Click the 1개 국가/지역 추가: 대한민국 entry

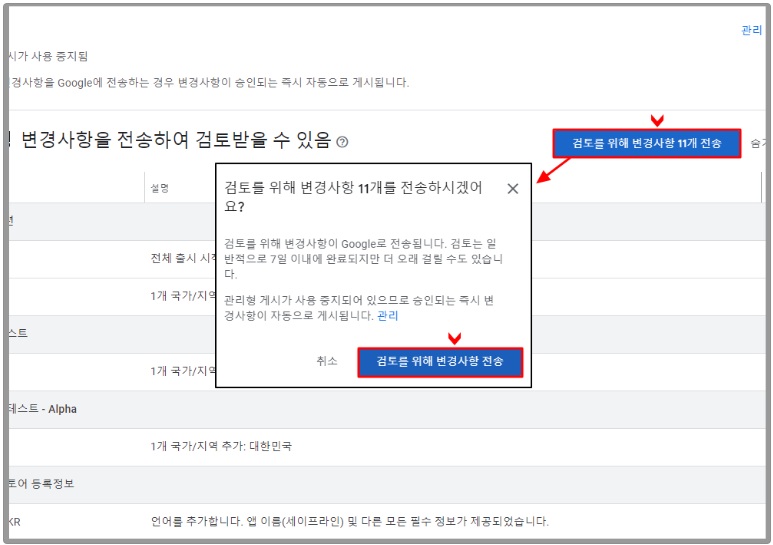pyautogui.click(x=221, y=446)
